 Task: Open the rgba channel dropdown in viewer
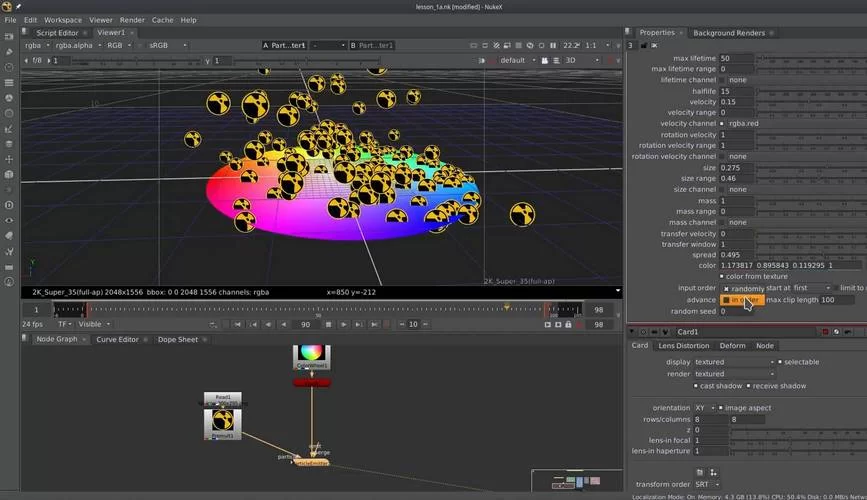point(37,45)
